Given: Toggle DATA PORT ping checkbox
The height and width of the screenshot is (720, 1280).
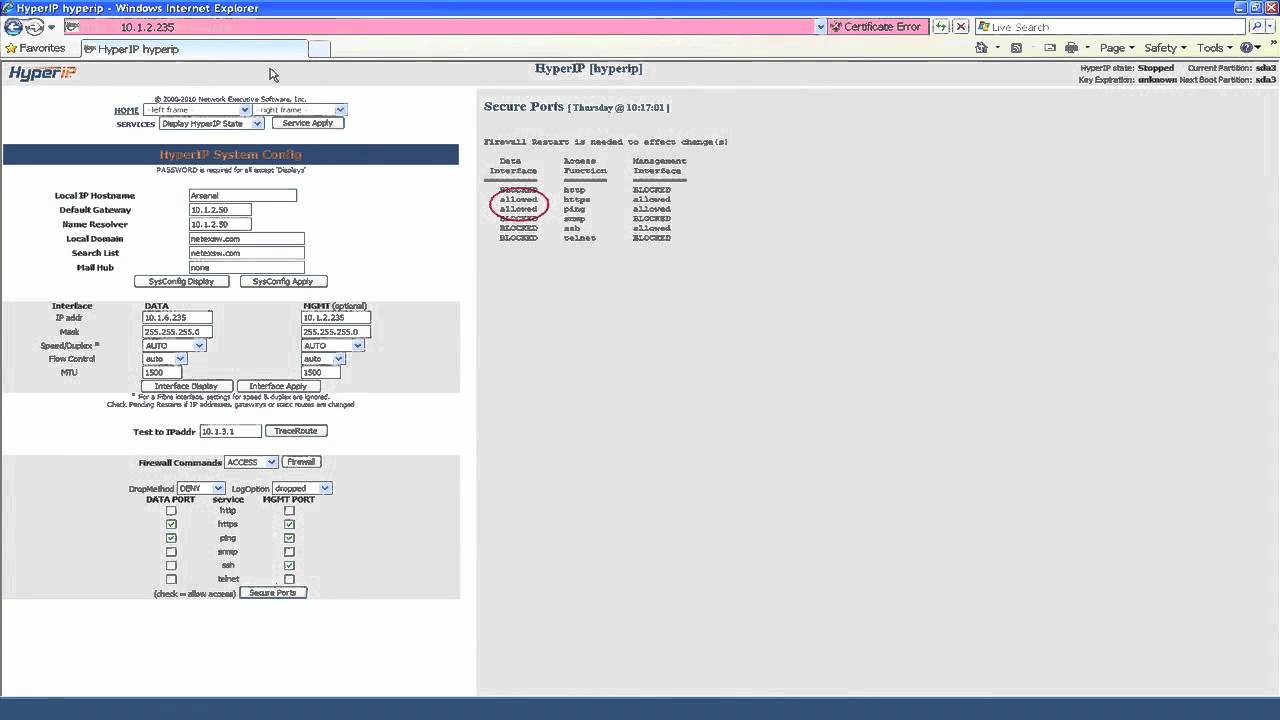Looking at the screenshot, I should click(171, 538).
